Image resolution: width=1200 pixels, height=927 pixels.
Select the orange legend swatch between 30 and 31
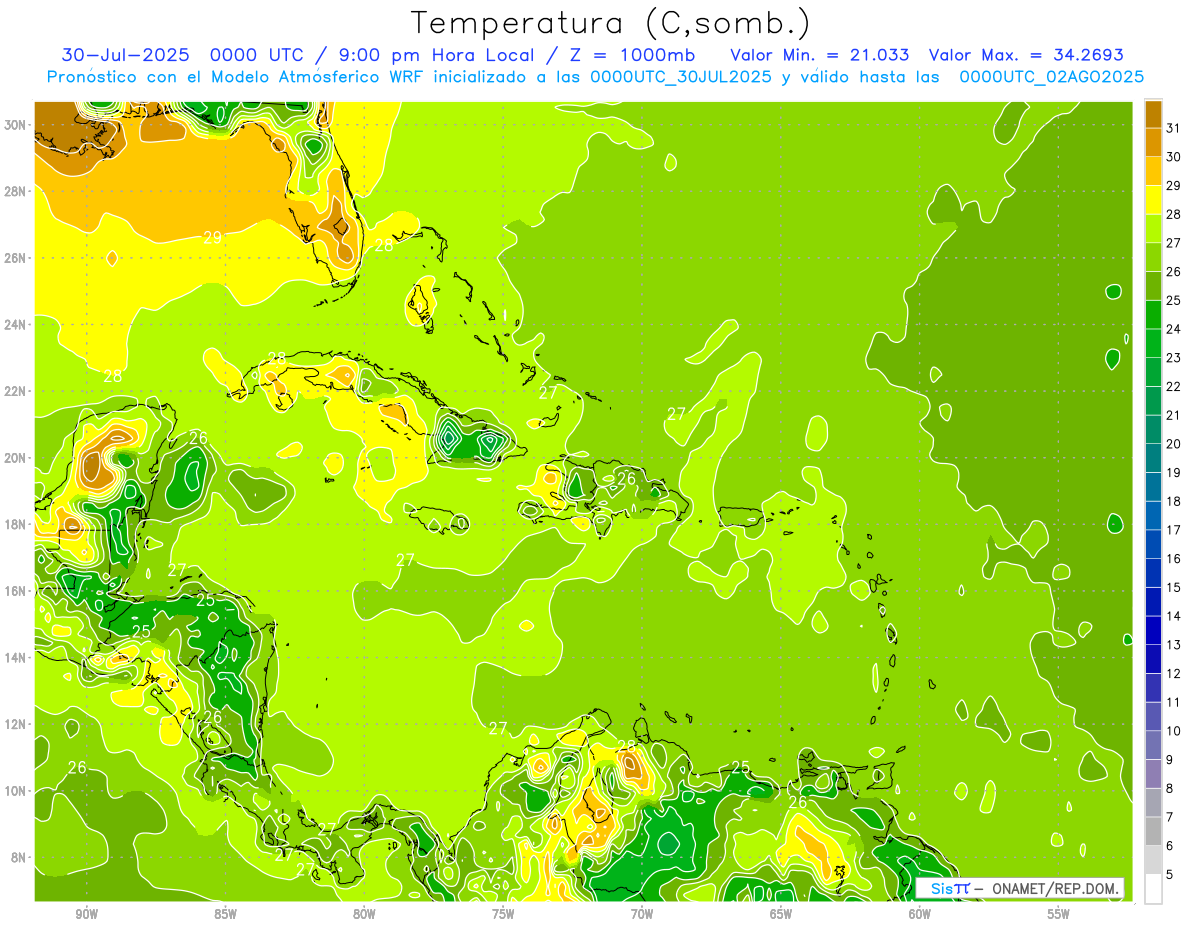1153,143
